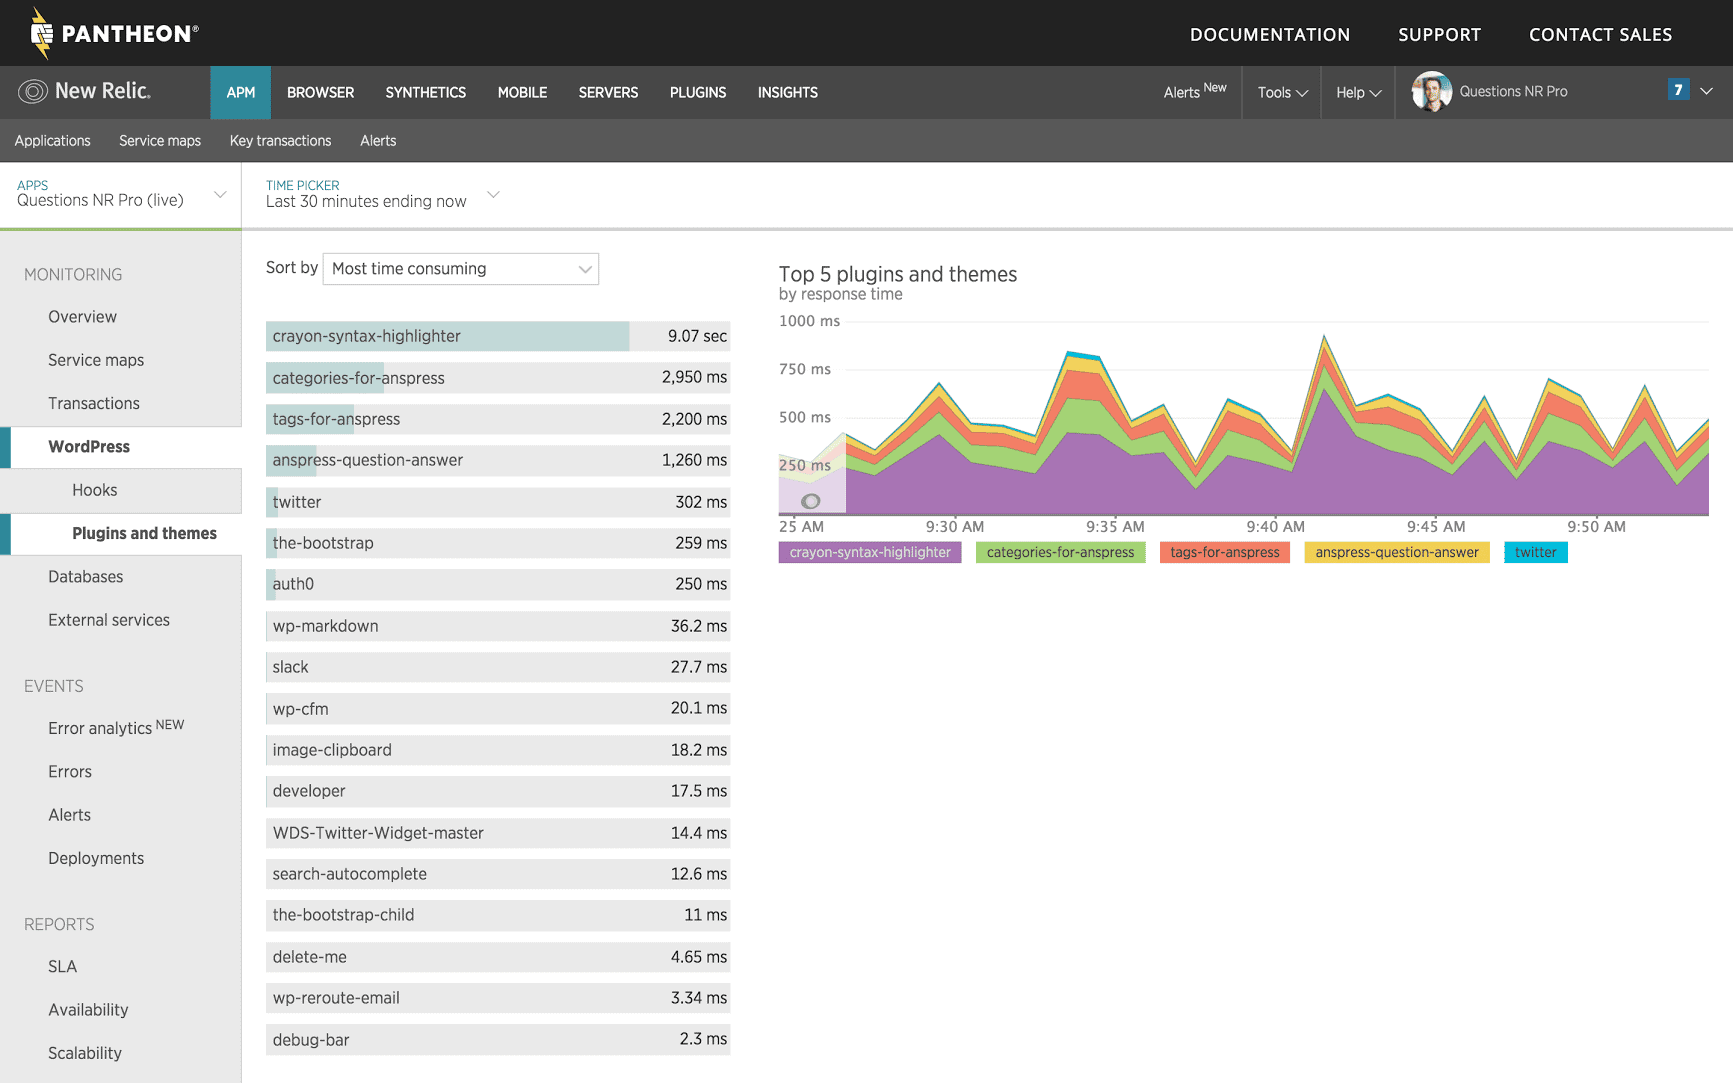Select Databases in the monitoring sidebar
This screenshot has width=1733, height=1083.
[x=86, y=577]
